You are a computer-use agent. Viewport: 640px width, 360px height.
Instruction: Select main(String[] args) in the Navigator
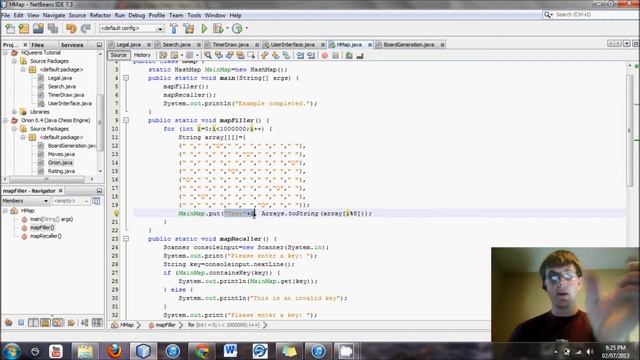pyautogui.click(x=51, y=219)
